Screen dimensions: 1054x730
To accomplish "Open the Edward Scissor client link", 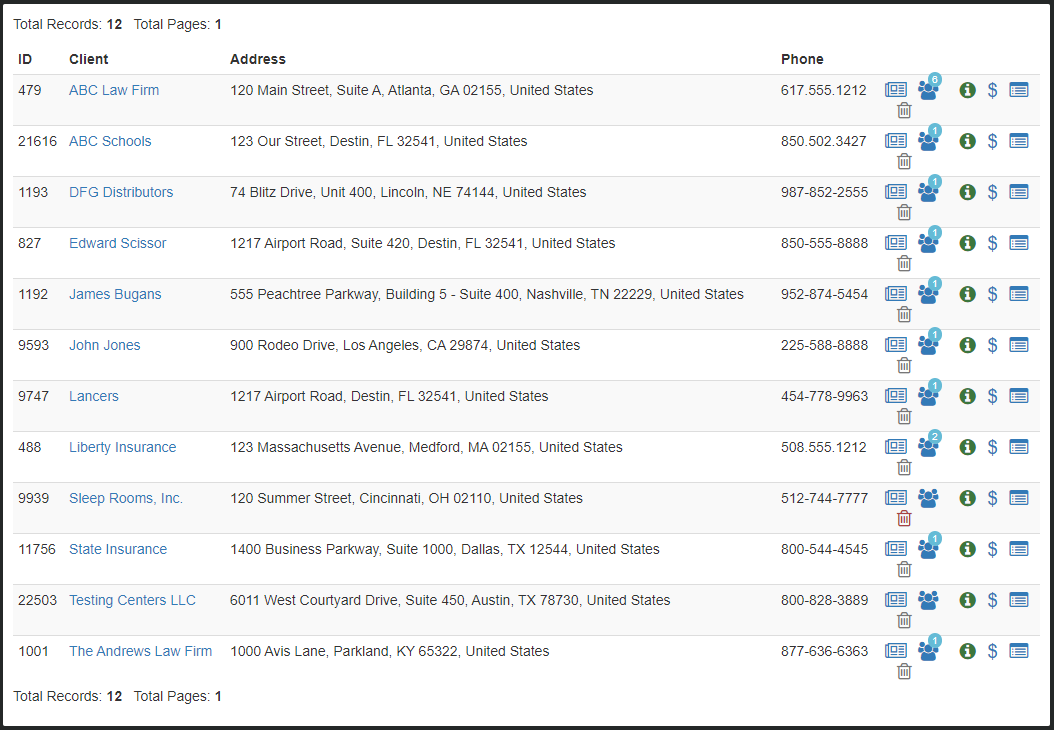I will pyautogui.click(x=118, y=243).
